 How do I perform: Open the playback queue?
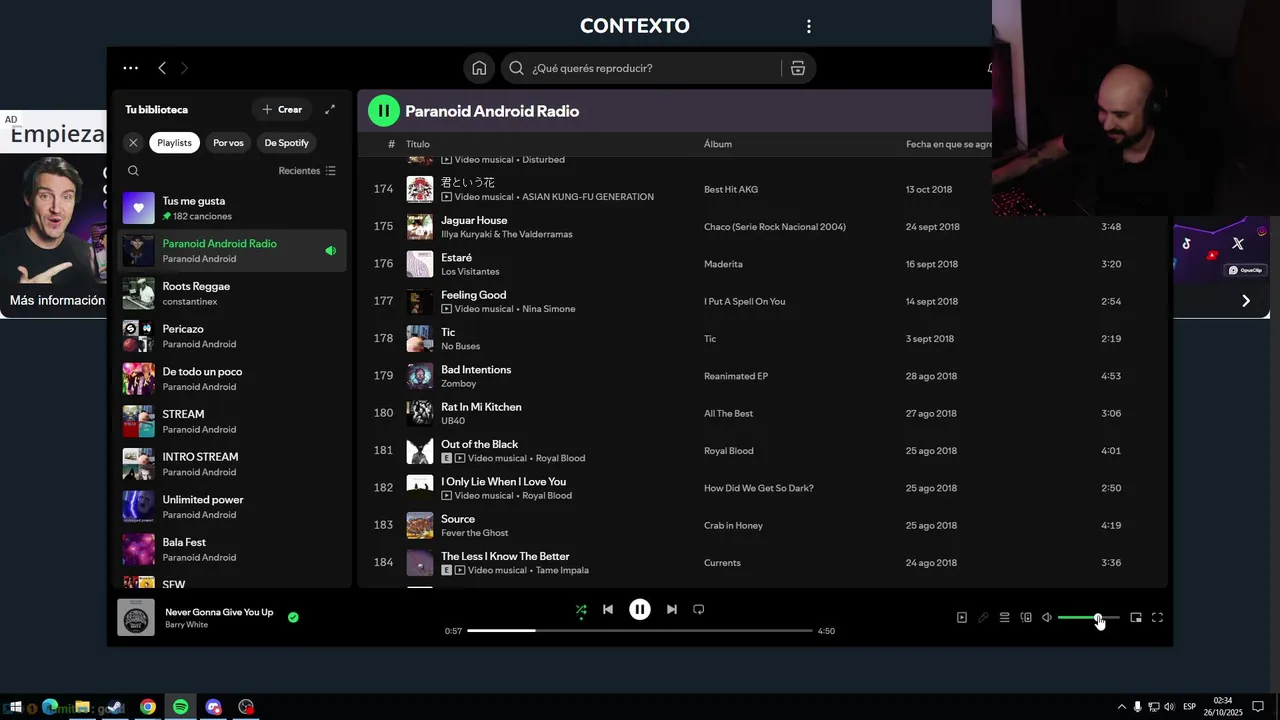click(x=1005, y=618)
